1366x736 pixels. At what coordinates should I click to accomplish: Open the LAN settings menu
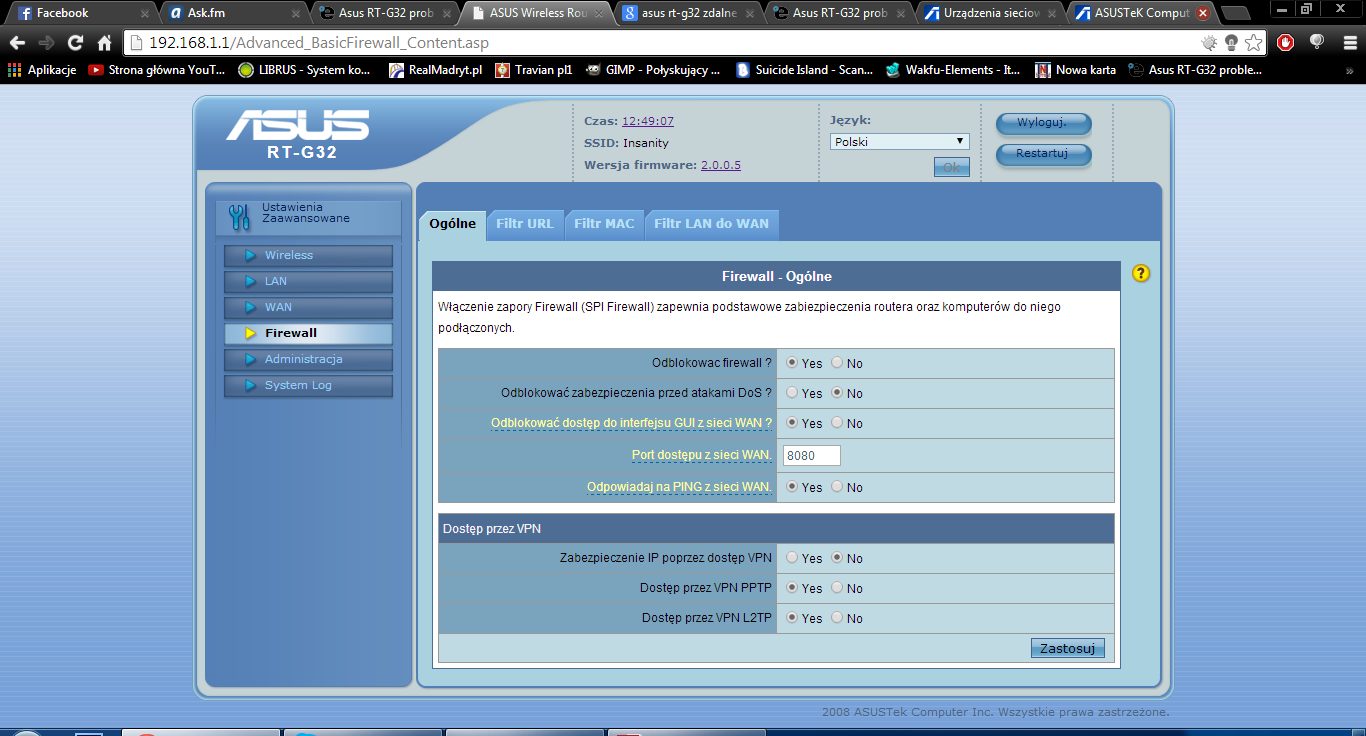(308, 282)
